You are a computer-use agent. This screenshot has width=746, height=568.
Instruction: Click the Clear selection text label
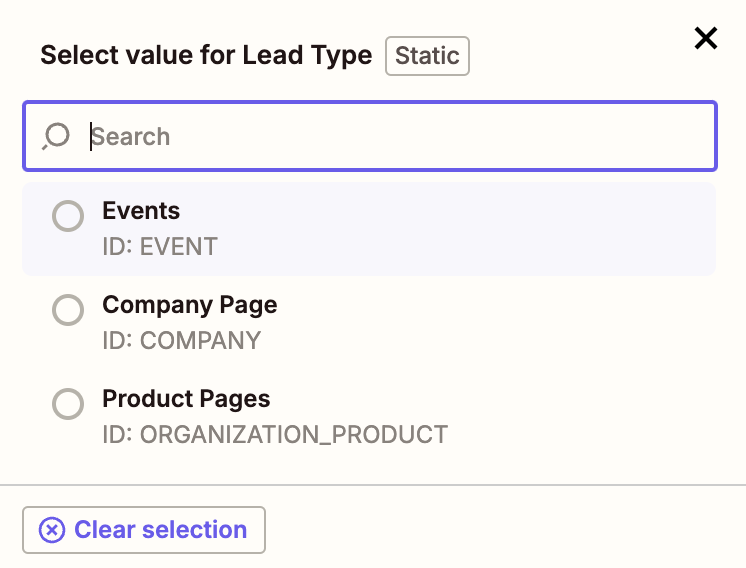click(160, 530)
